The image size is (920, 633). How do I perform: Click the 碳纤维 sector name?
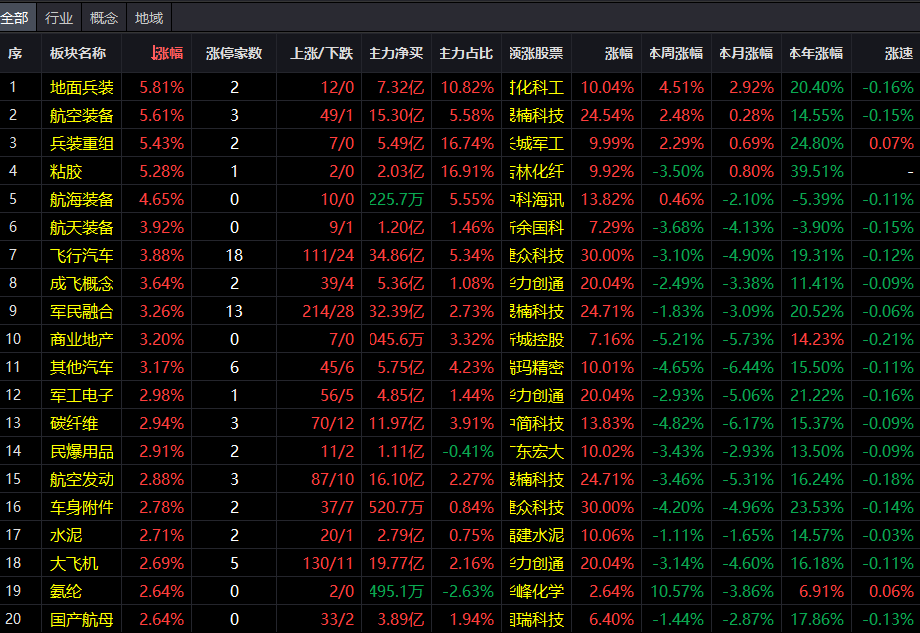pyautogui.click(x=74, y=424)
